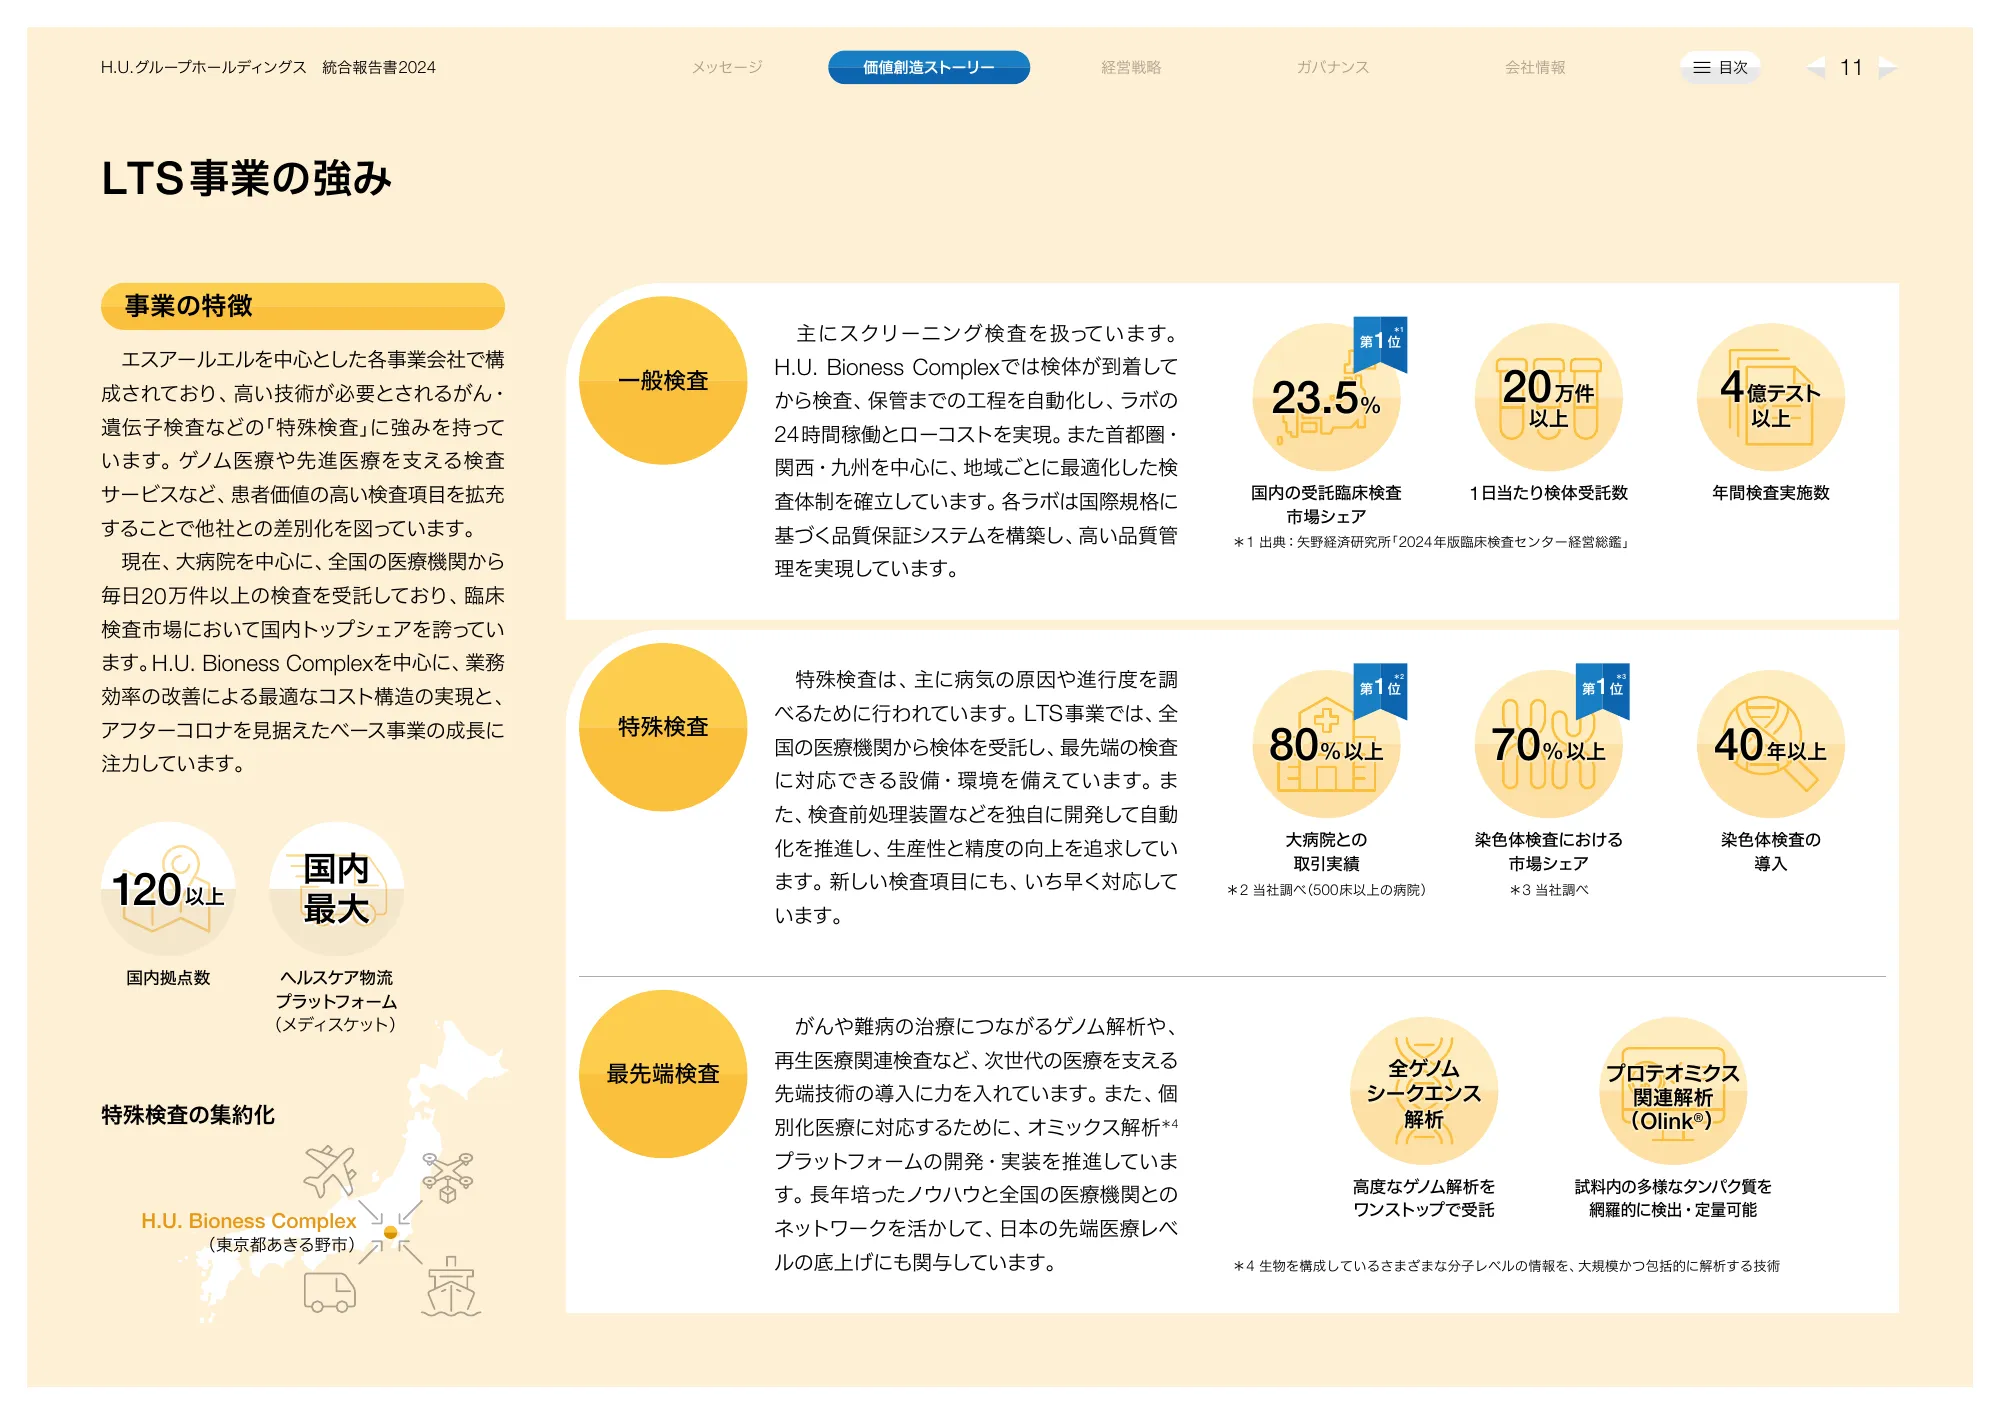Click the 第1位 ribbon on 80%以上
This screenshot has height=1415, width=2000.
point(1380,690)
